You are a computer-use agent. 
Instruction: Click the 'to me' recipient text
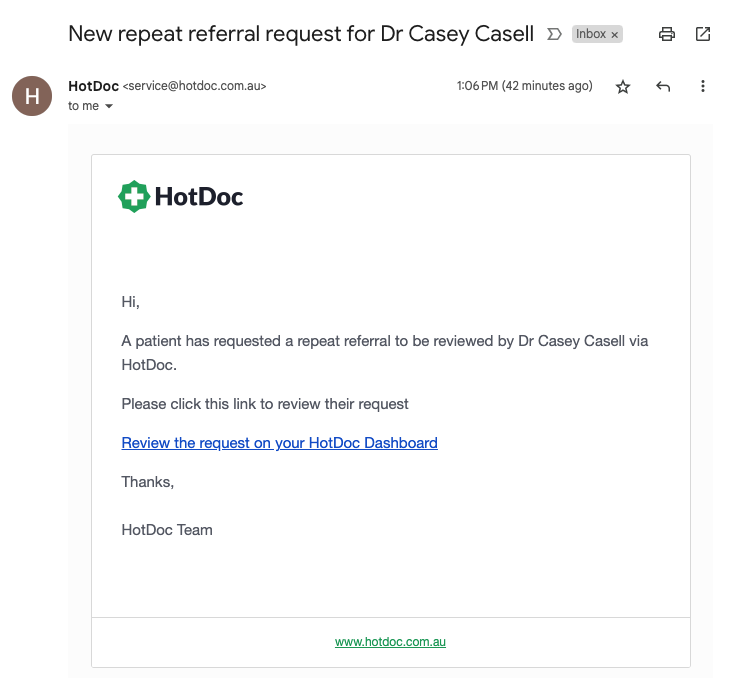83,106
